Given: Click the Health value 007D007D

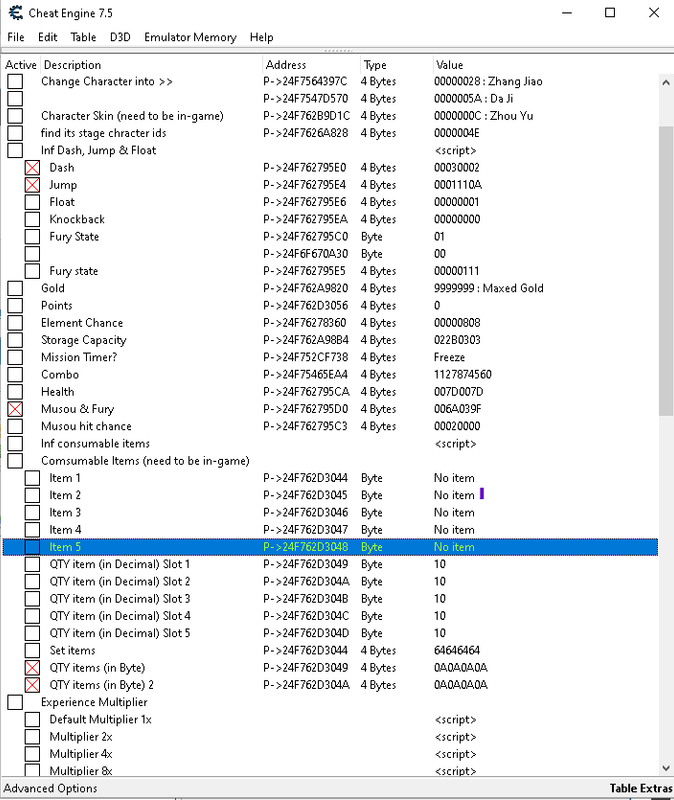Looking at the screenshot, I should (458, 392).
